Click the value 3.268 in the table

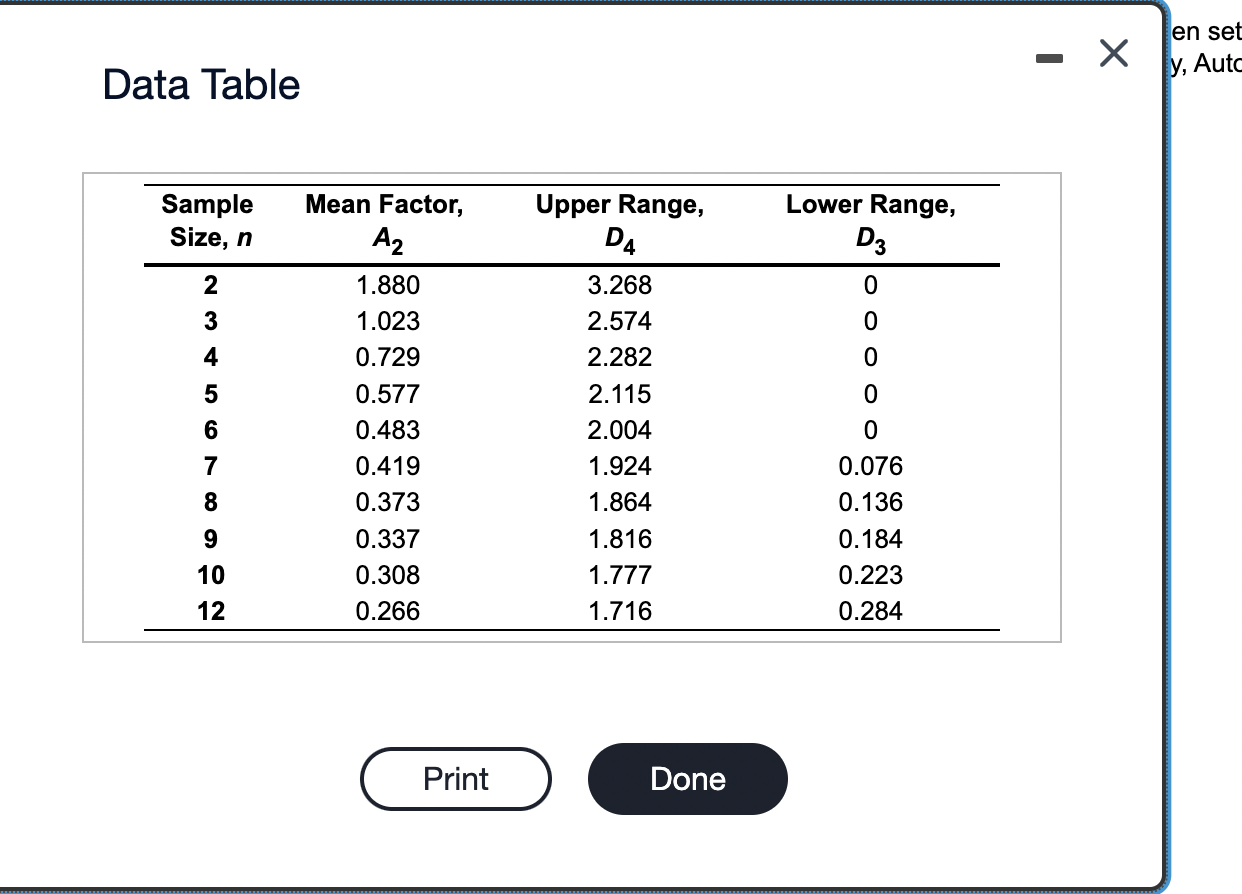point(620,285)
